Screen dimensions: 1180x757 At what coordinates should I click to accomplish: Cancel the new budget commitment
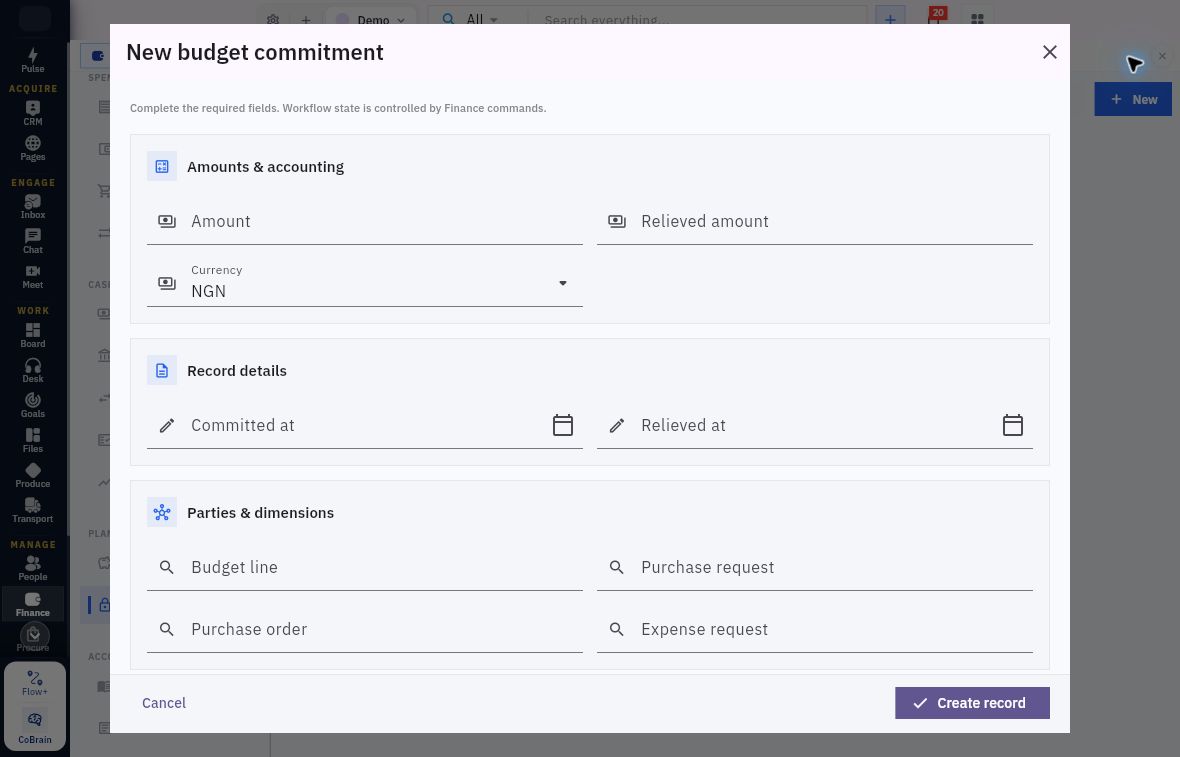[164, 703]
